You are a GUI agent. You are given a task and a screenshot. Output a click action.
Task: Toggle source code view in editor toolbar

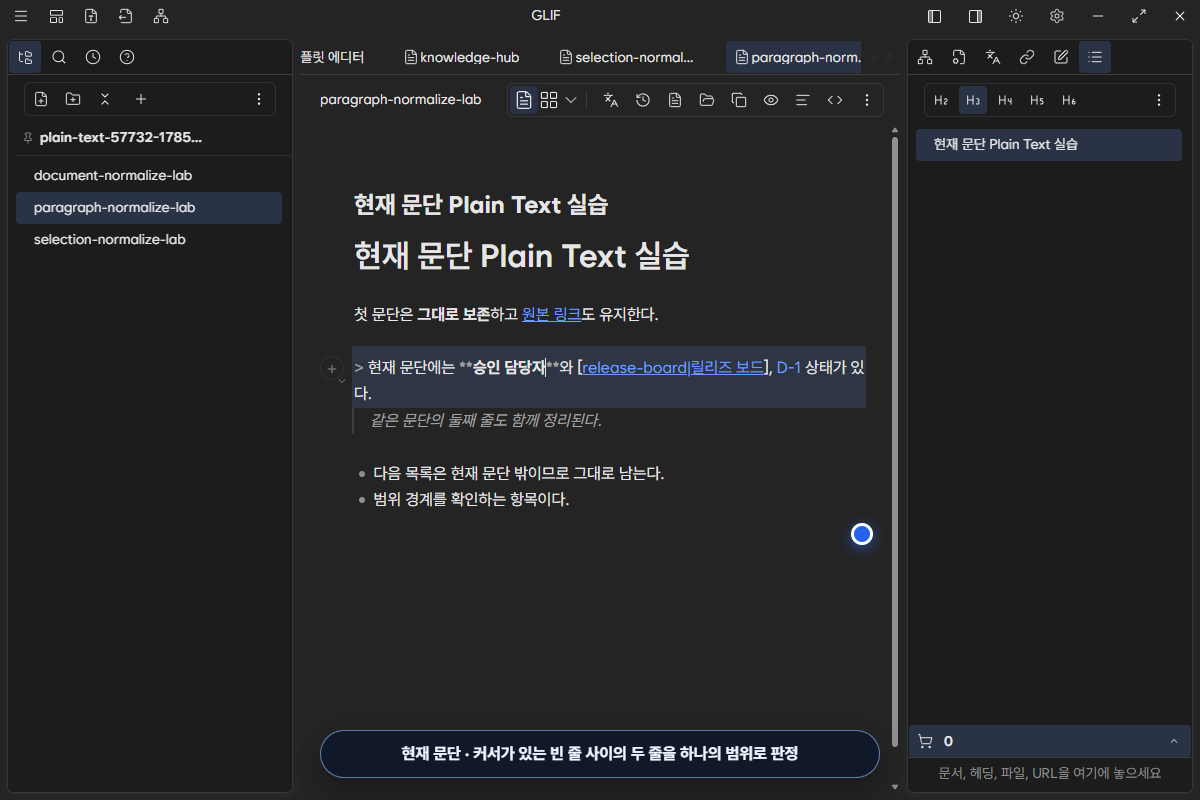tap(835, 100)
